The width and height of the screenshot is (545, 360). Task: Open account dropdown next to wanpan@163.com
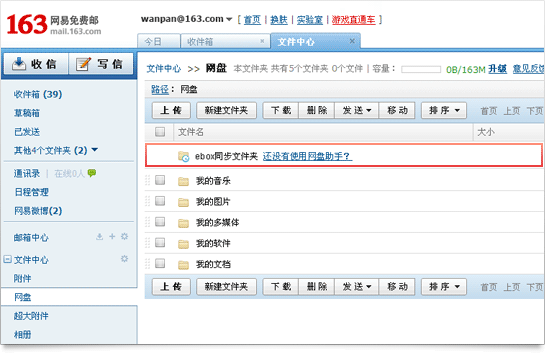click(x=229, y=19)
